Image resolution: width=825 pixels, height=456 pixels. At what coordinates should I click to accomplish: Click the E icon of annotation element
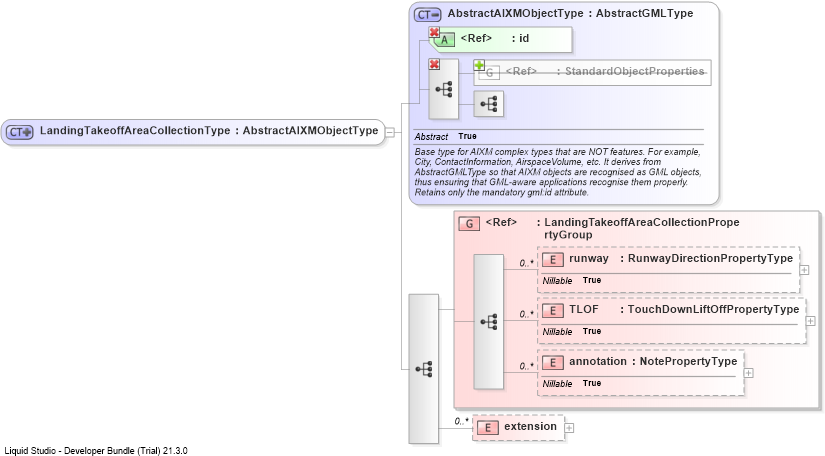(x=553, y=363)
